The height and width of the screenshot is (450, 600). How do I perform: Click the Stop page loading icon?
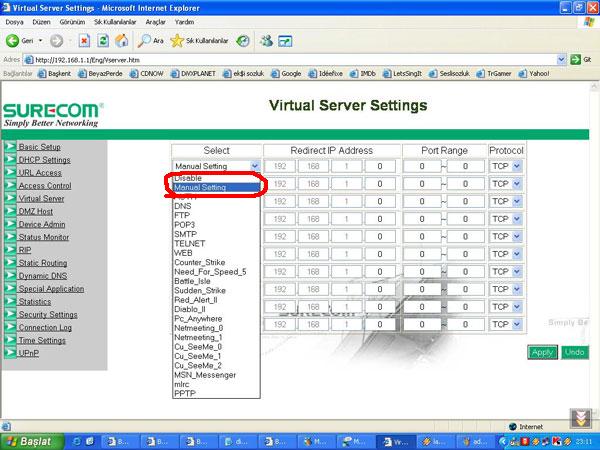[84, 41]
